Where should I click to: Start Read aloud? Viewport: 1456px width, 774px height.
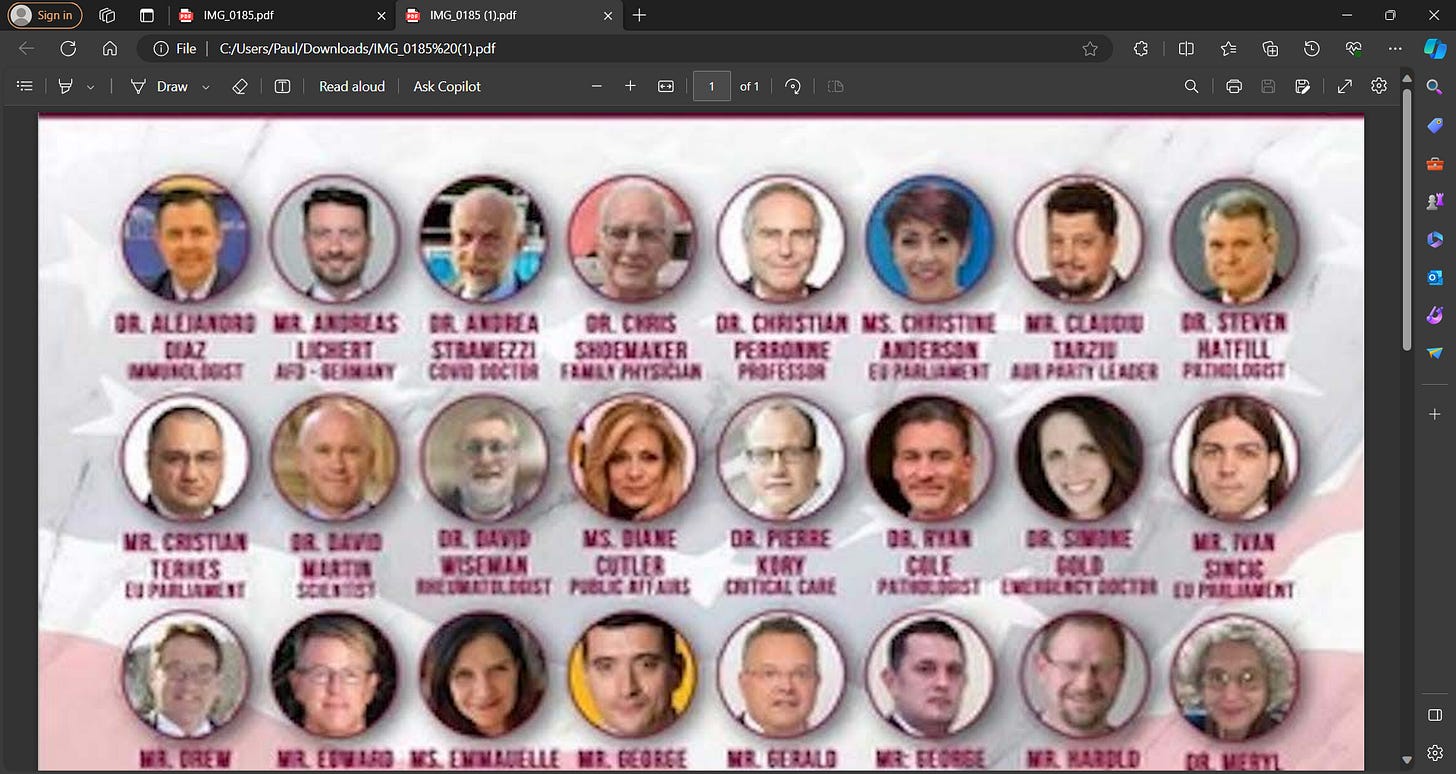point(352,87)
